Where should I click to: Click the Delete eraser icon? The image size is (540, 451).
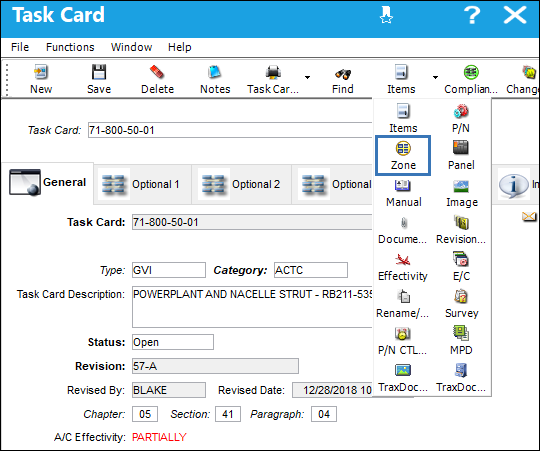click(x=157, y=72)
